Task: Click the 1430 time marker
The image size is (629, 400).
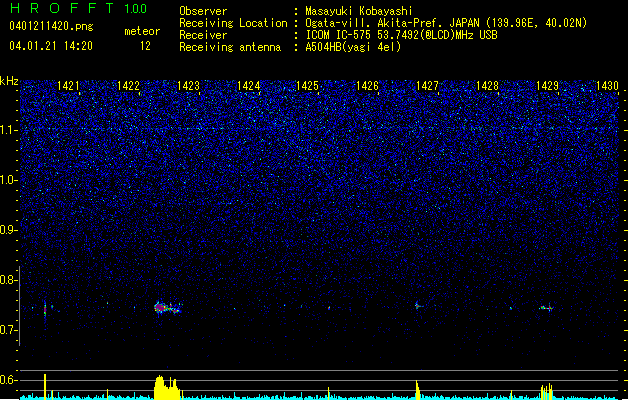Action: (607, 86)
